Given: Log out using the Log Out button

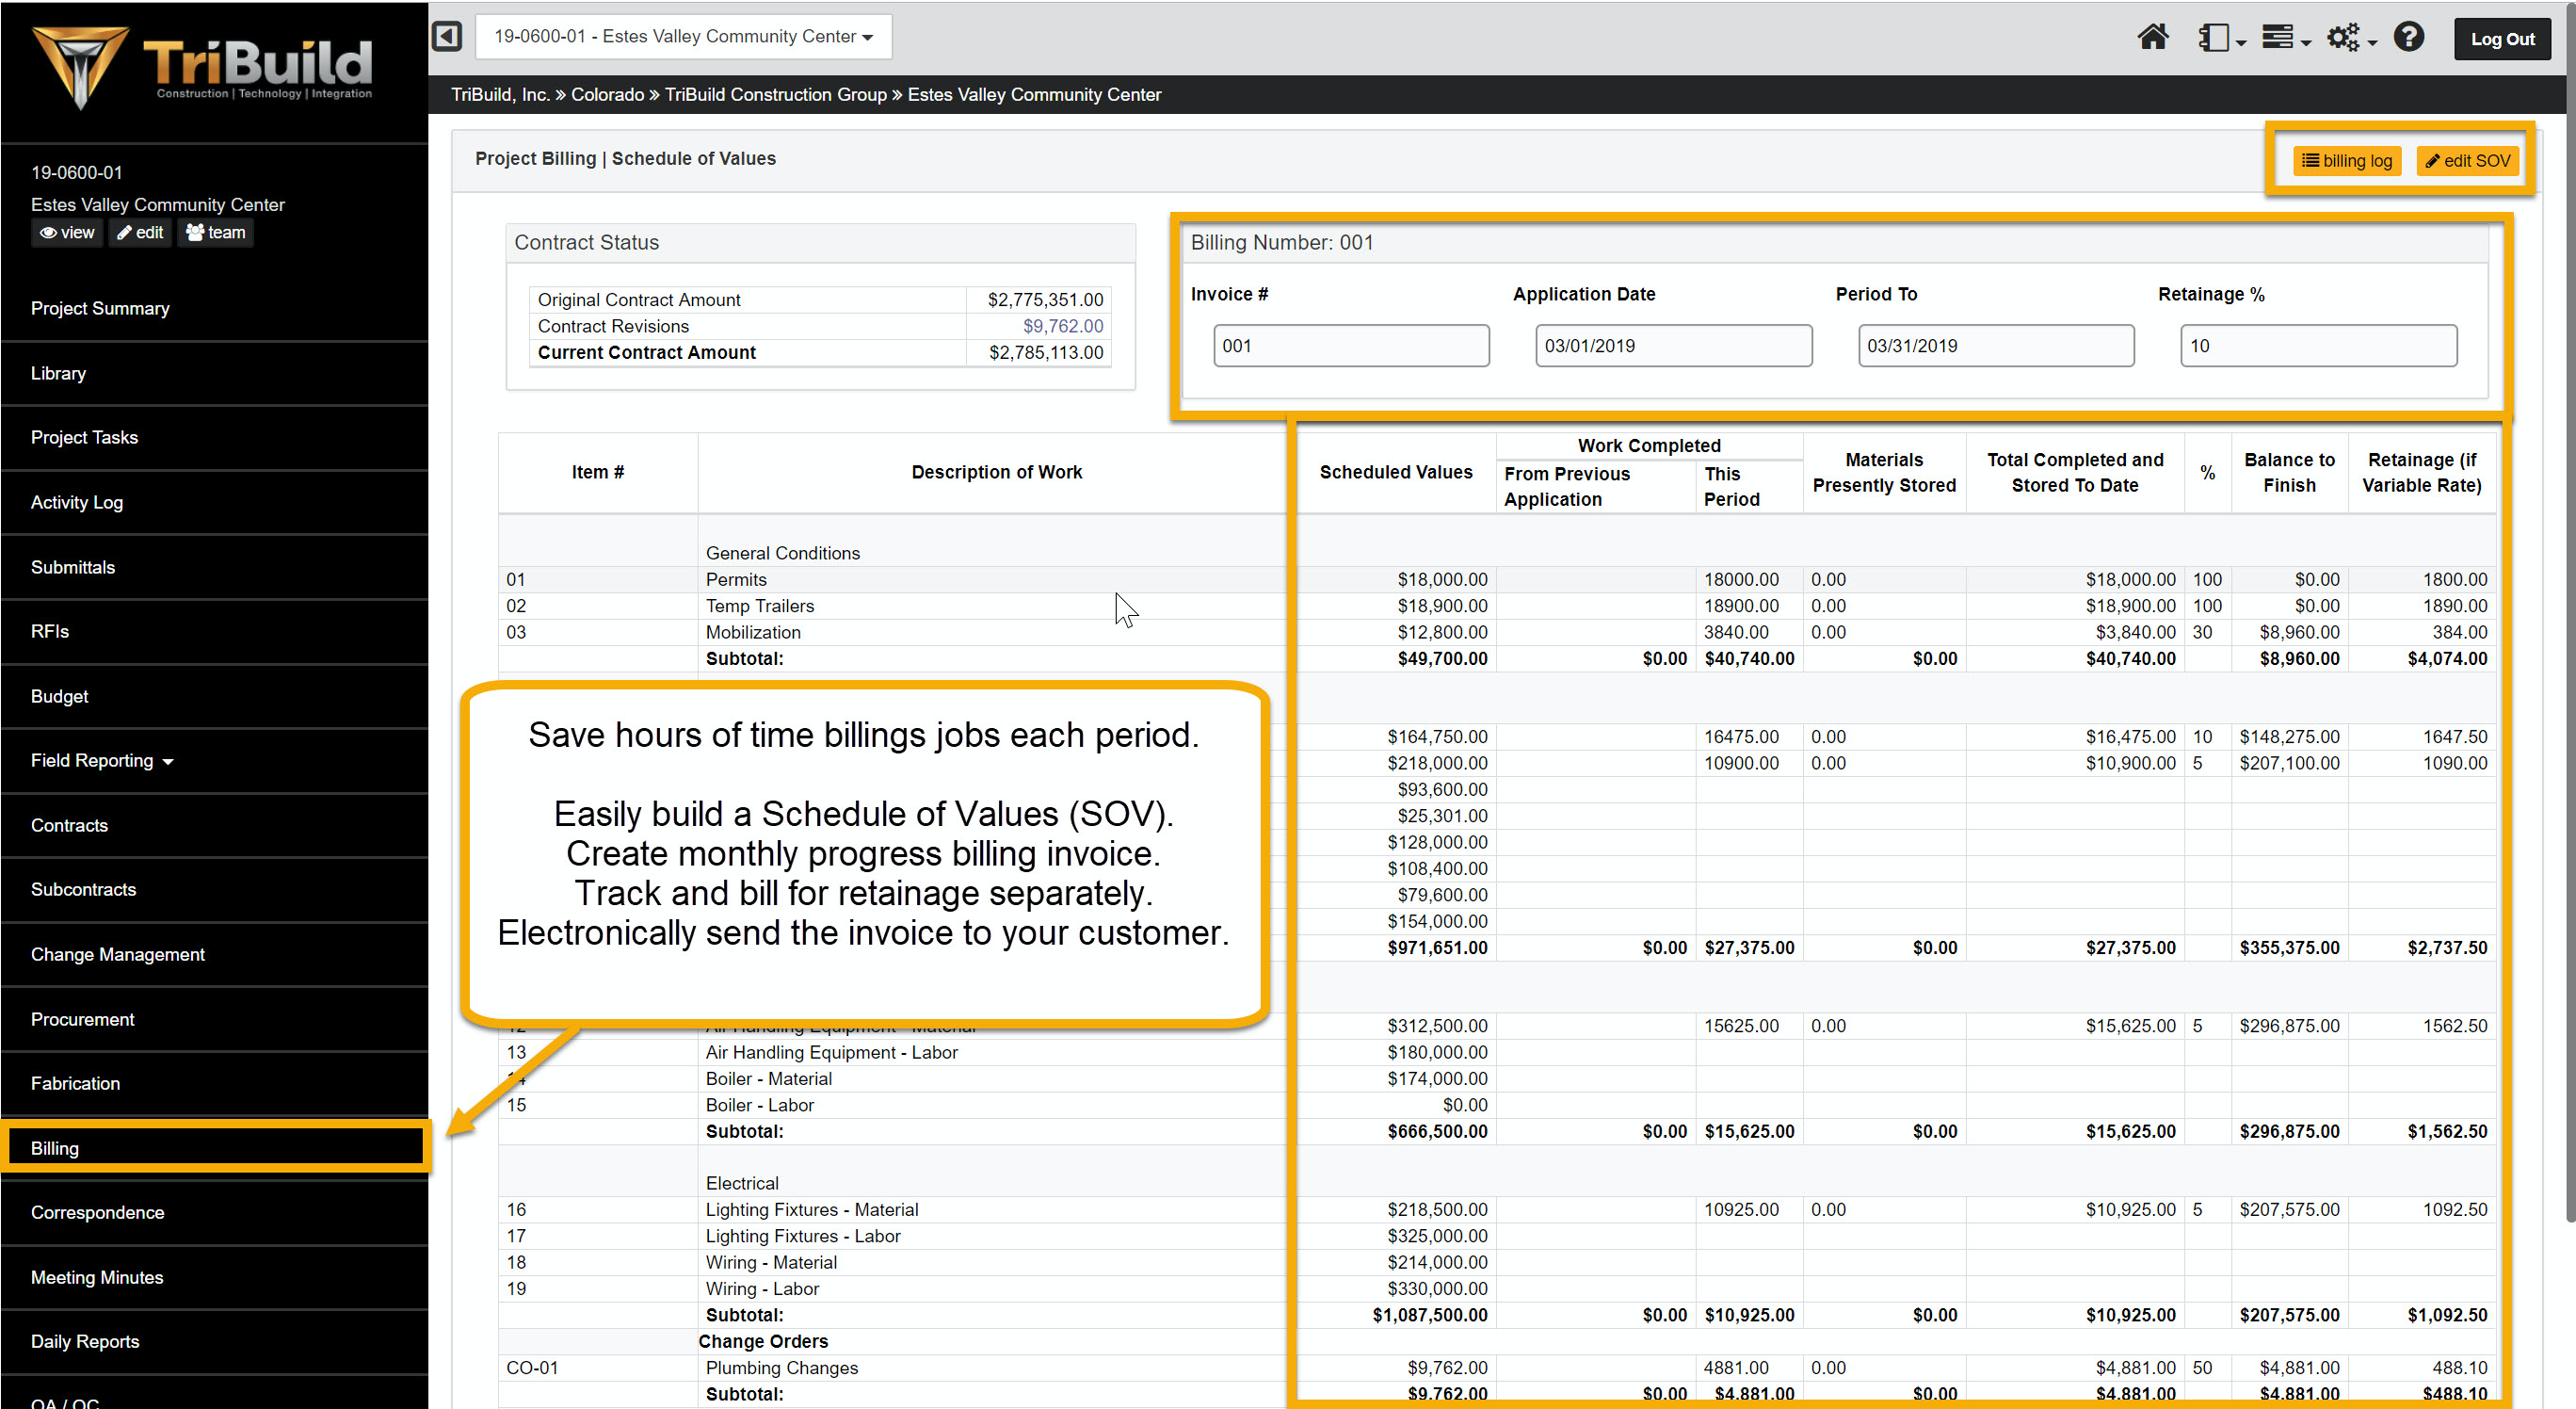Looking at the screenshot, I should click(2502, 39).
